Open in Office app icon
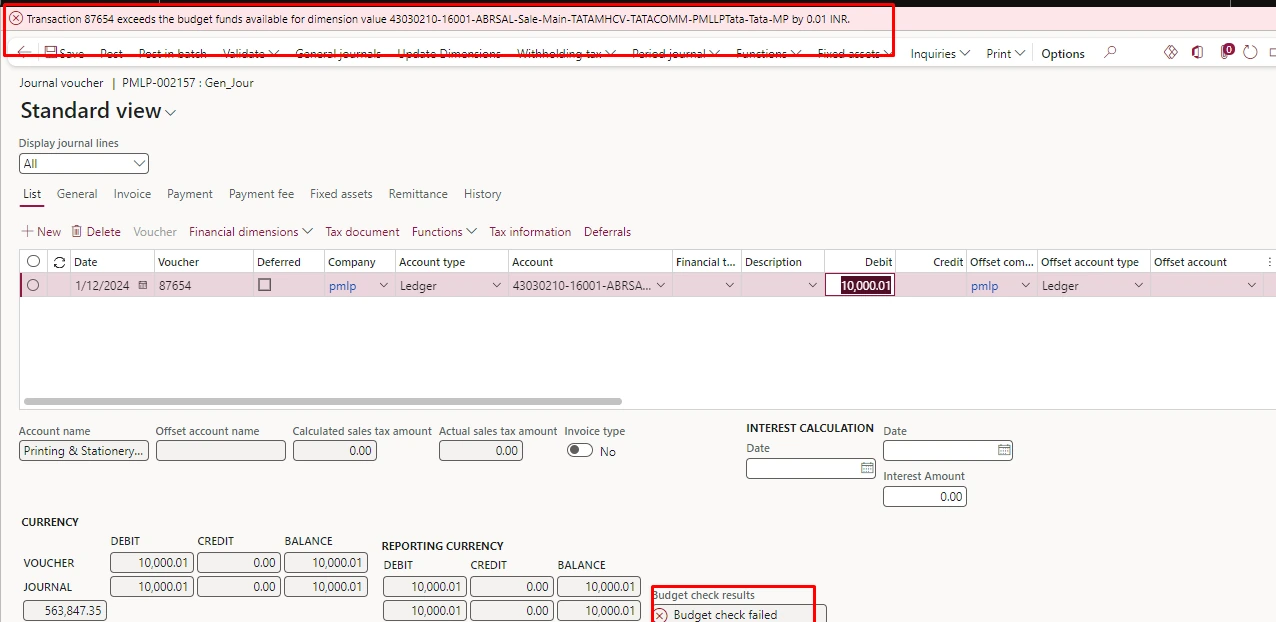The image size is (1276, 622). coord(1197,53)
